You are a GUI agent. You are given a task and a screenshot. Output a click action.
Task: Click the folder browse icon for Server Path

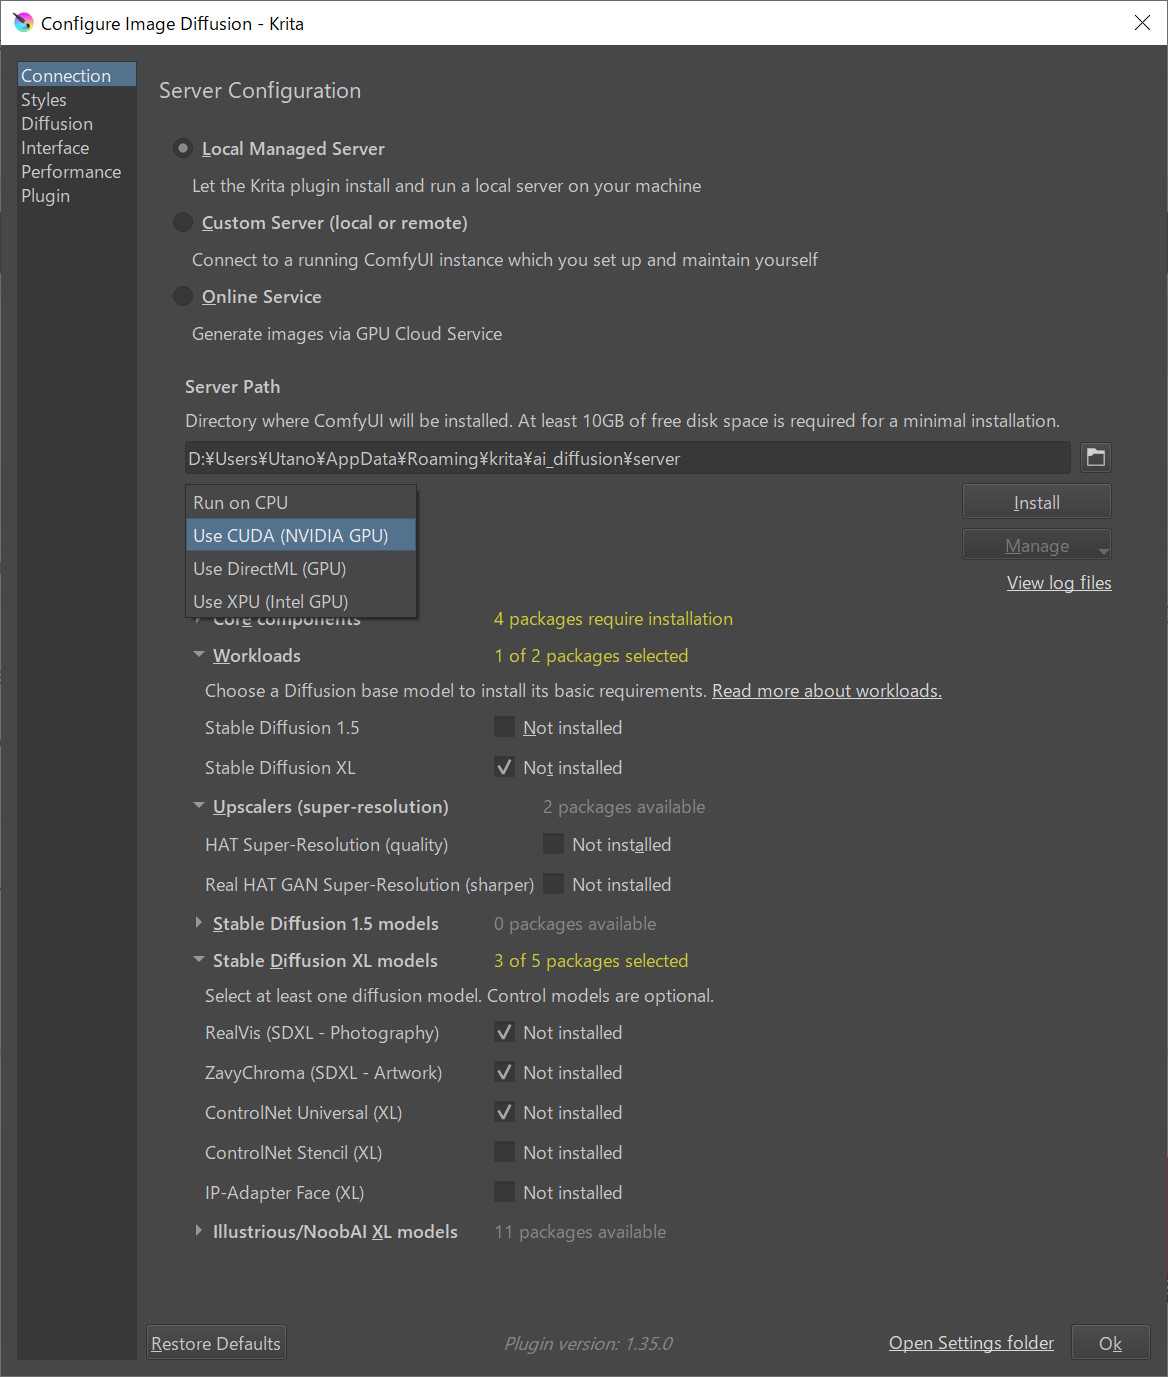tap(1096, 458)
